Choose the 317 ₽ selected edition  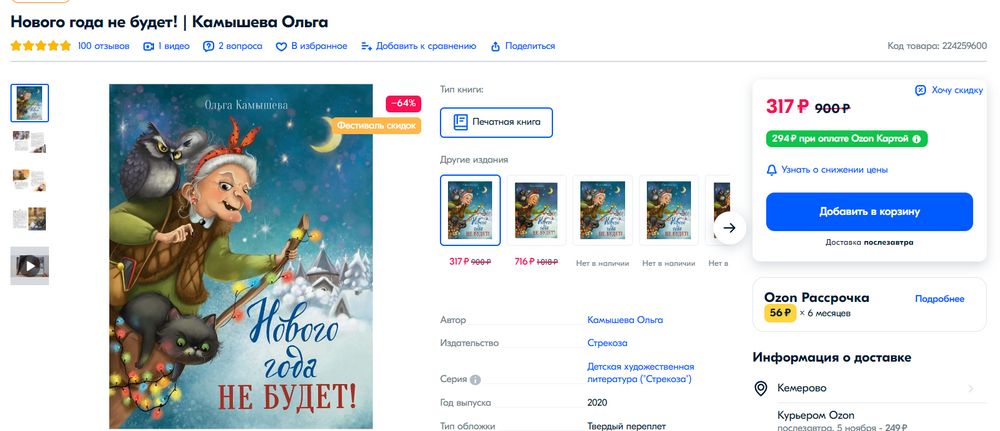[470, 210]
